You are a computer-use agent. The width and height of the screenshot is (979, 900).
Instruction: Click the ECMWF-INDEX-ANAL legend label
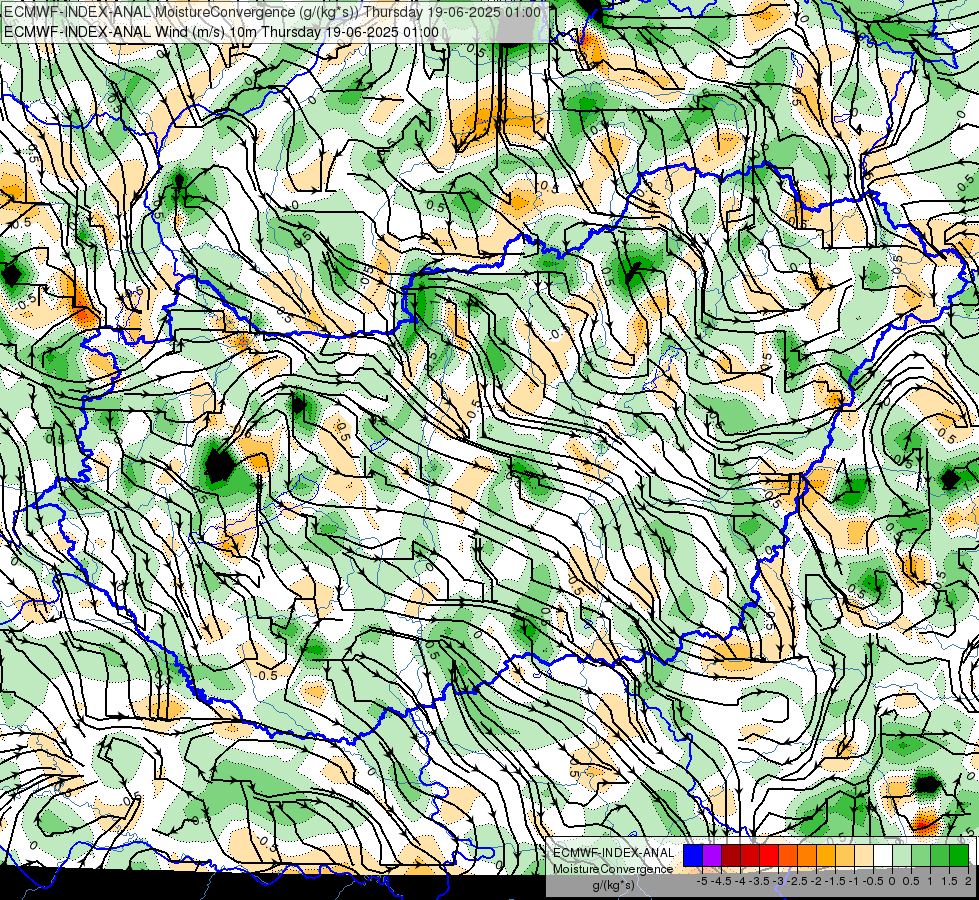(613, 853)
